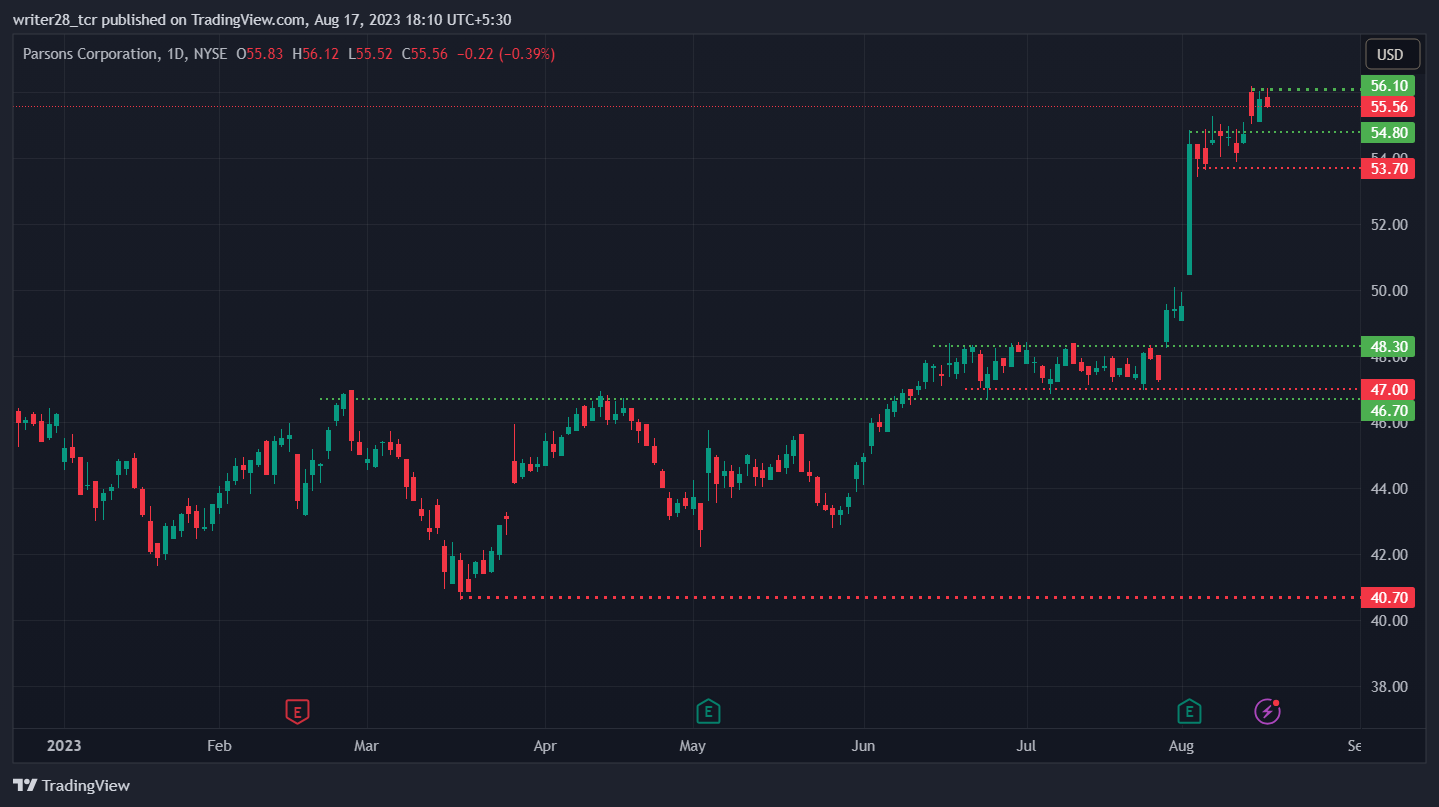Click the 54.80 green price label
Screen dimensions: 1439x807
[x=1389, y=132]
